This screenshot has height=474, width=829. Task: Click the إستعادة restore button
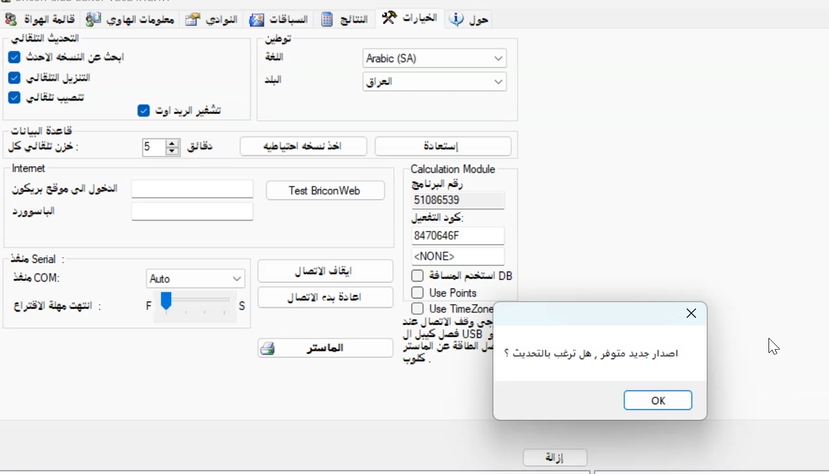coord(442,146)
